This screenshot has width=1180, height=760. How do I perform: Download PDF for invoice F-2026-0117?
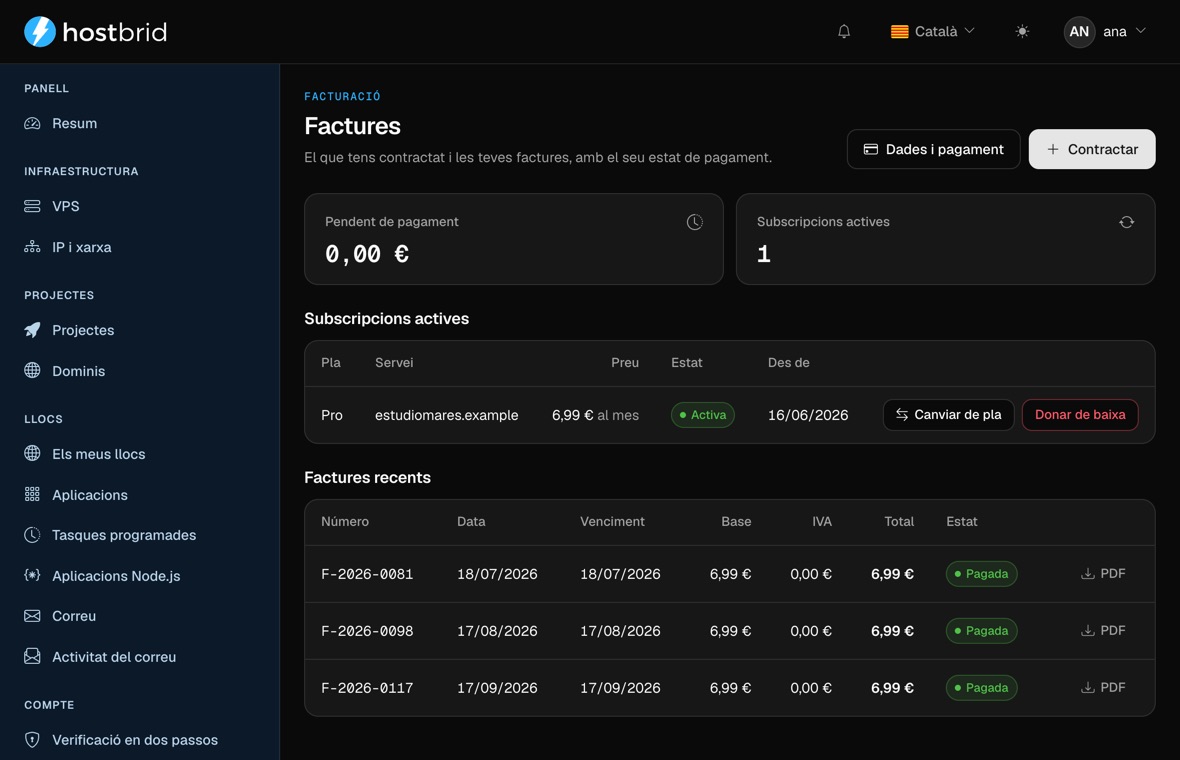(1103, 688)
